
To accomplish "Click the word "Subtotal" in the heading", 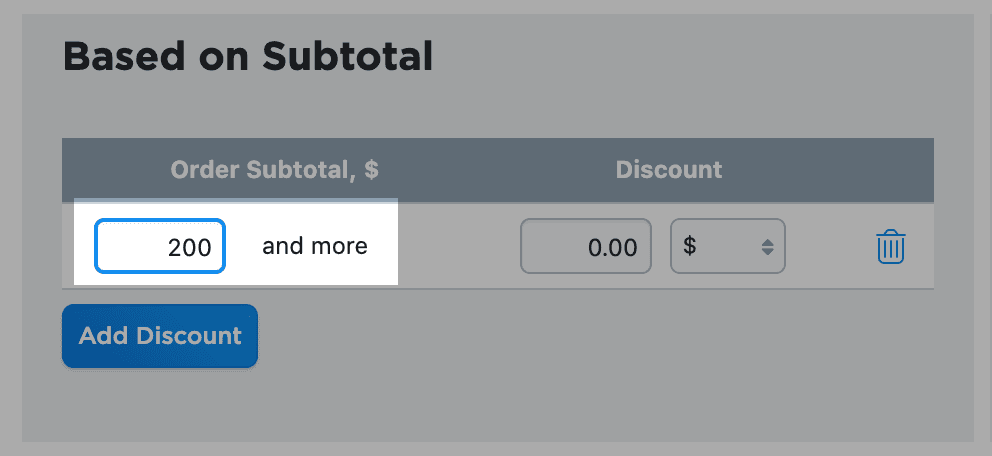I will coord(347,57).
